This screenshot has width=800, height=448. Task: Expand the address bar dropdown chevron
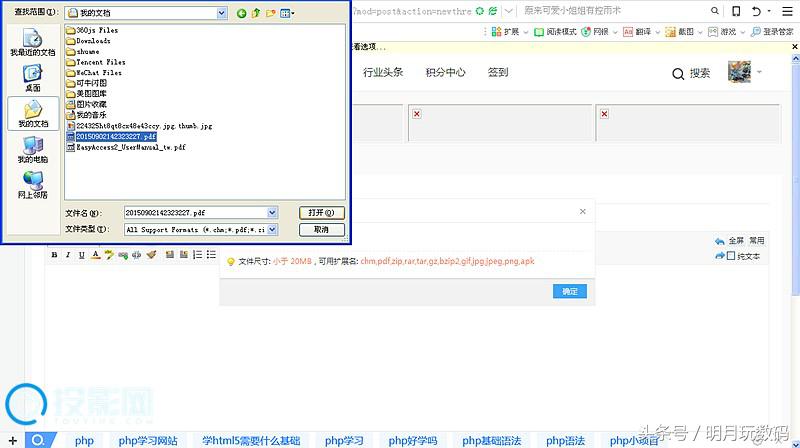(509, 11)
